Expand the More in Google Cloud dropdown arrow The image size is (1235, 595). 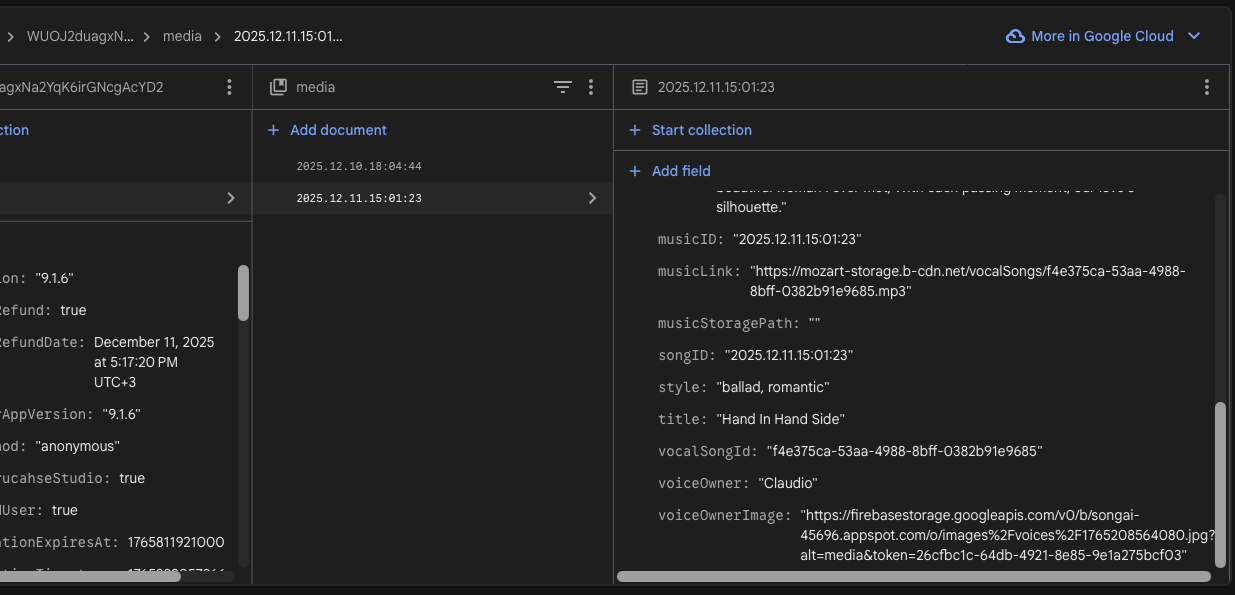click(1193, 36)
